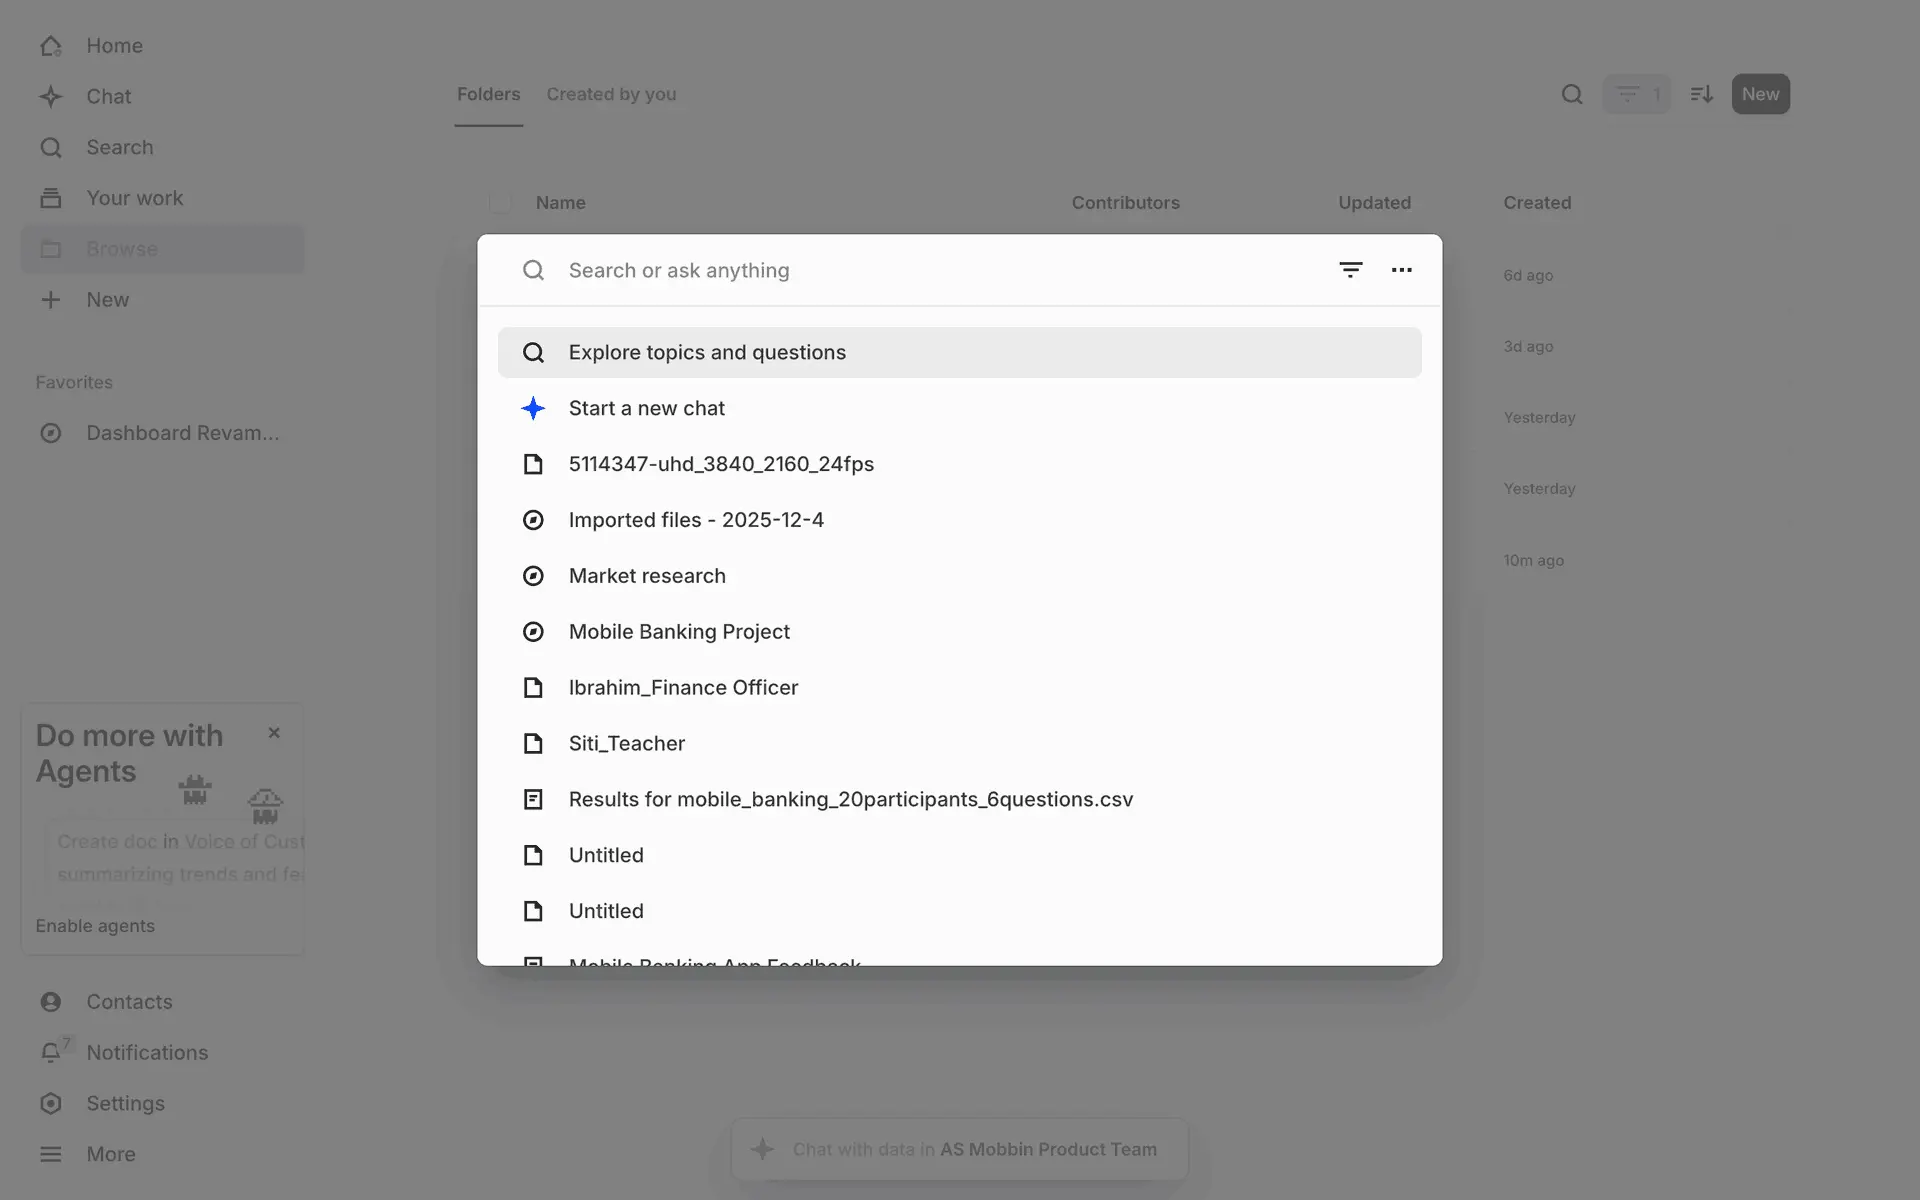Image resolution: width=1920 pixels, height=1200 pixels.
Task: Open the three-dot menu in search dialog
Action: 1401,270
